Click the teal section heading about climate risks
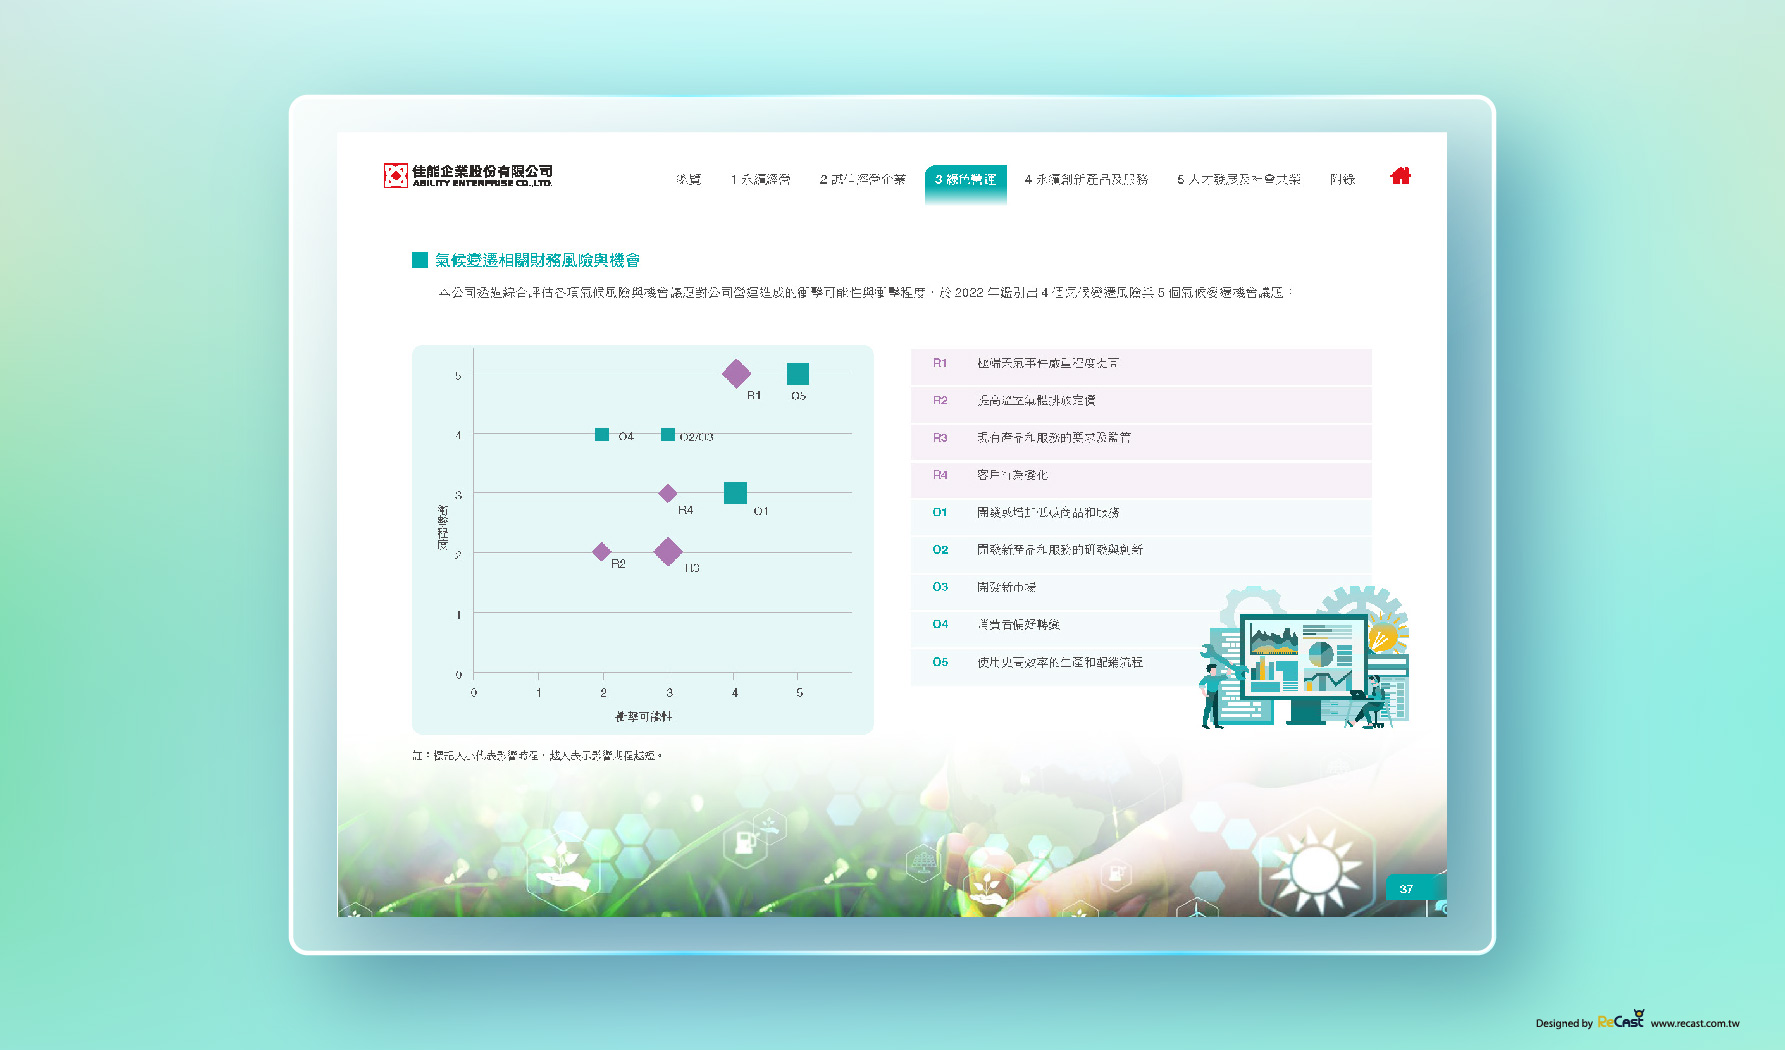The width and height of the screenshot is (1785, 1050). click(x=537, y=260)
